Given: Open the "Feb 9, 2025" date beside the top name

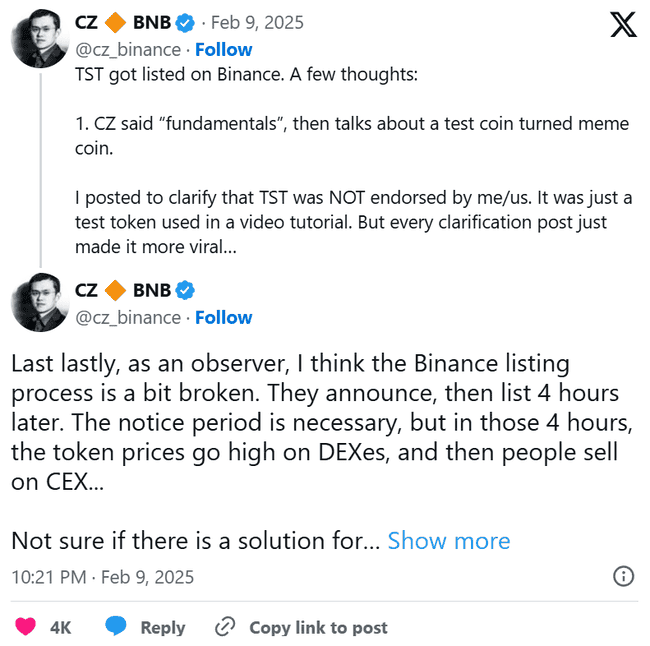Looking at the screenshot, I should 259,22.
